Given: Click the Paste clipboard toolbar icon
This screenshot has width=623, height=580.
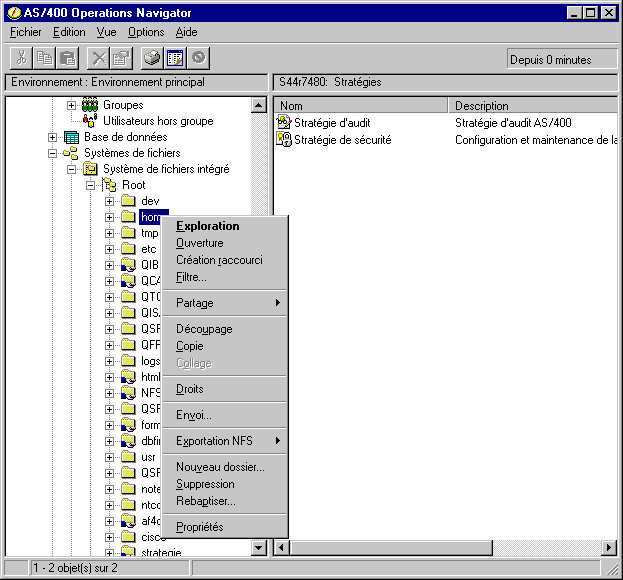Looking at the screenshot, I should 67,58.
